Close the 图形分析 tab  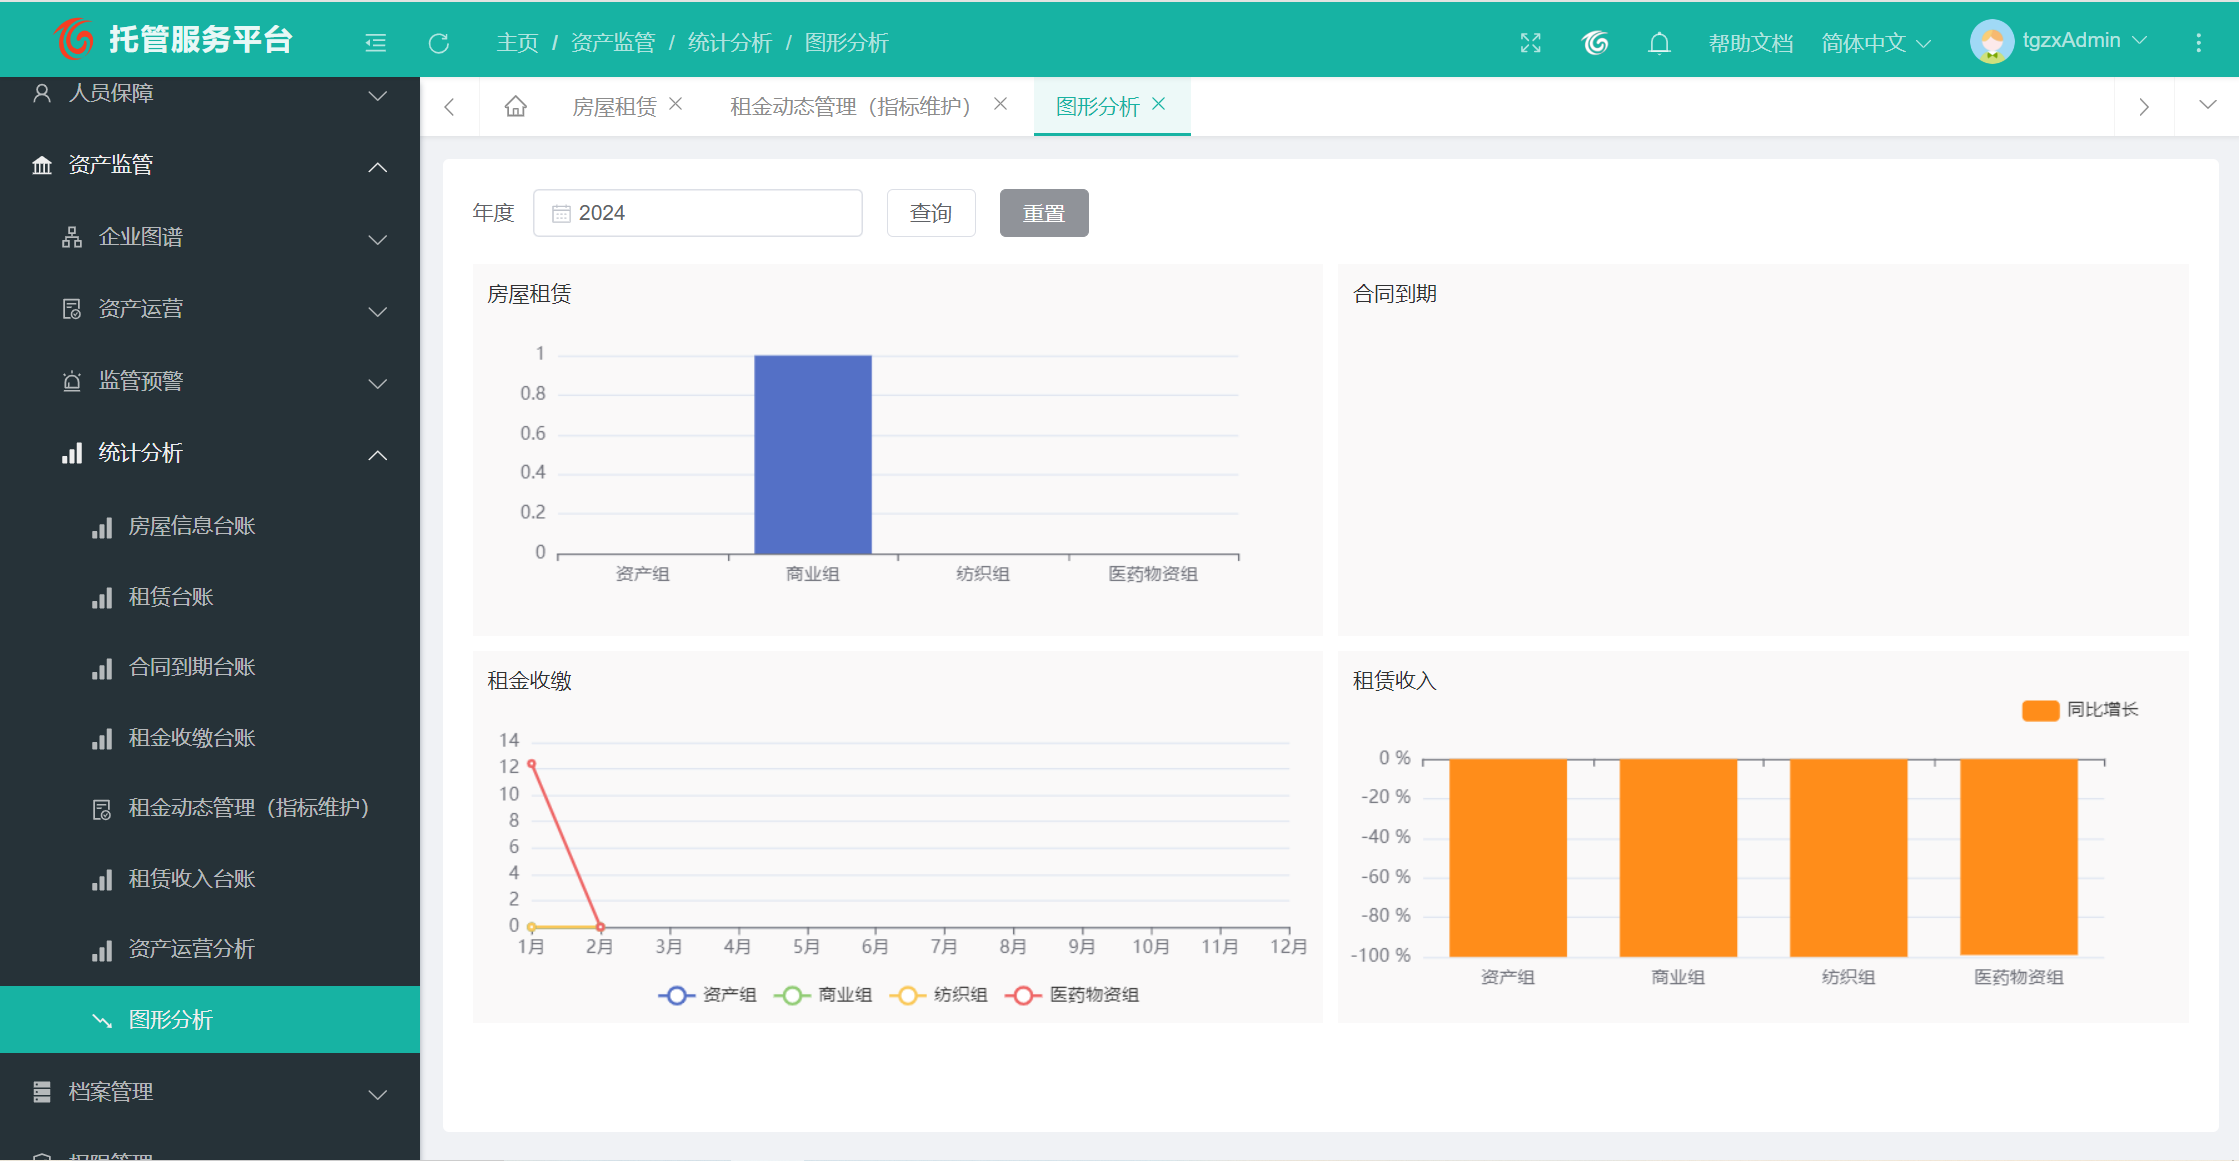click(x=1159, y=104)
